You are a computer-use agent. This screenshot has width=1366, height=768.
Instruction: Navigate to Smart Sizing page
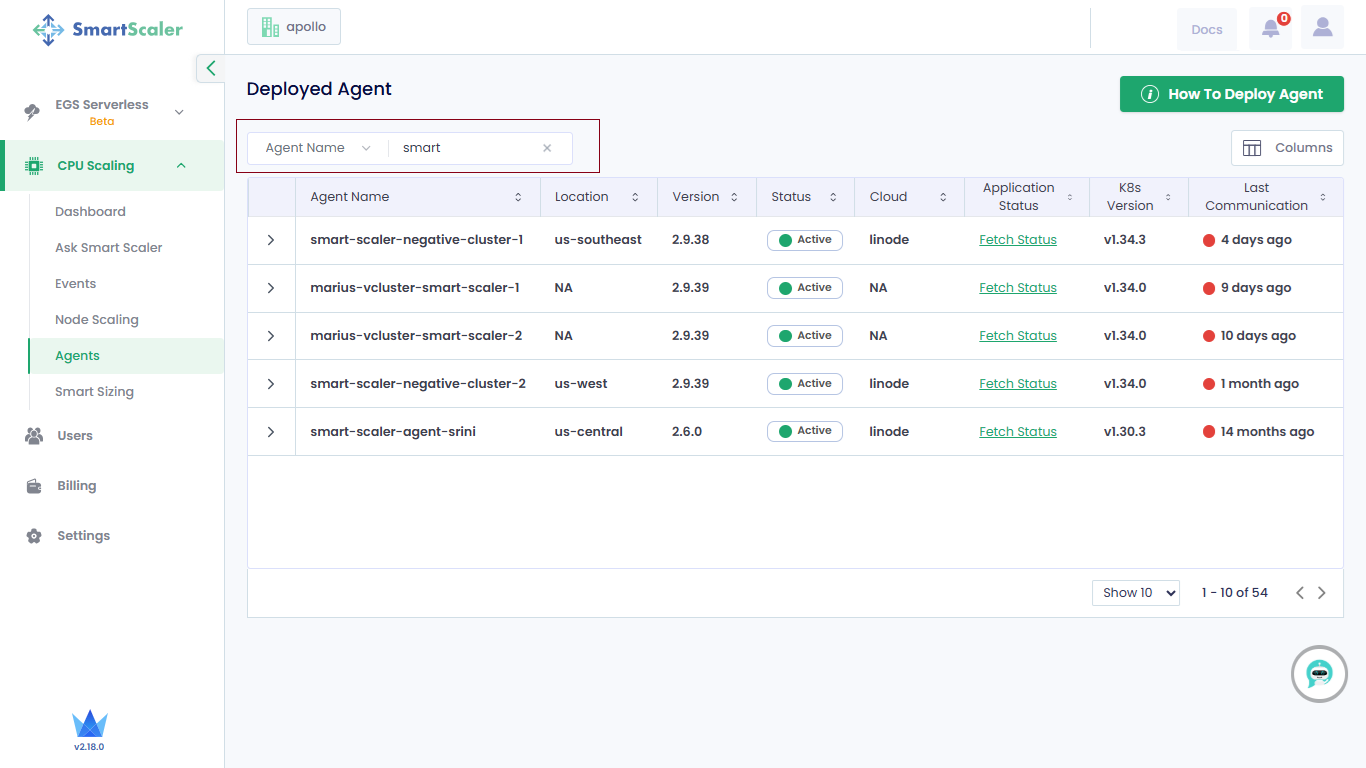[94, 392]
